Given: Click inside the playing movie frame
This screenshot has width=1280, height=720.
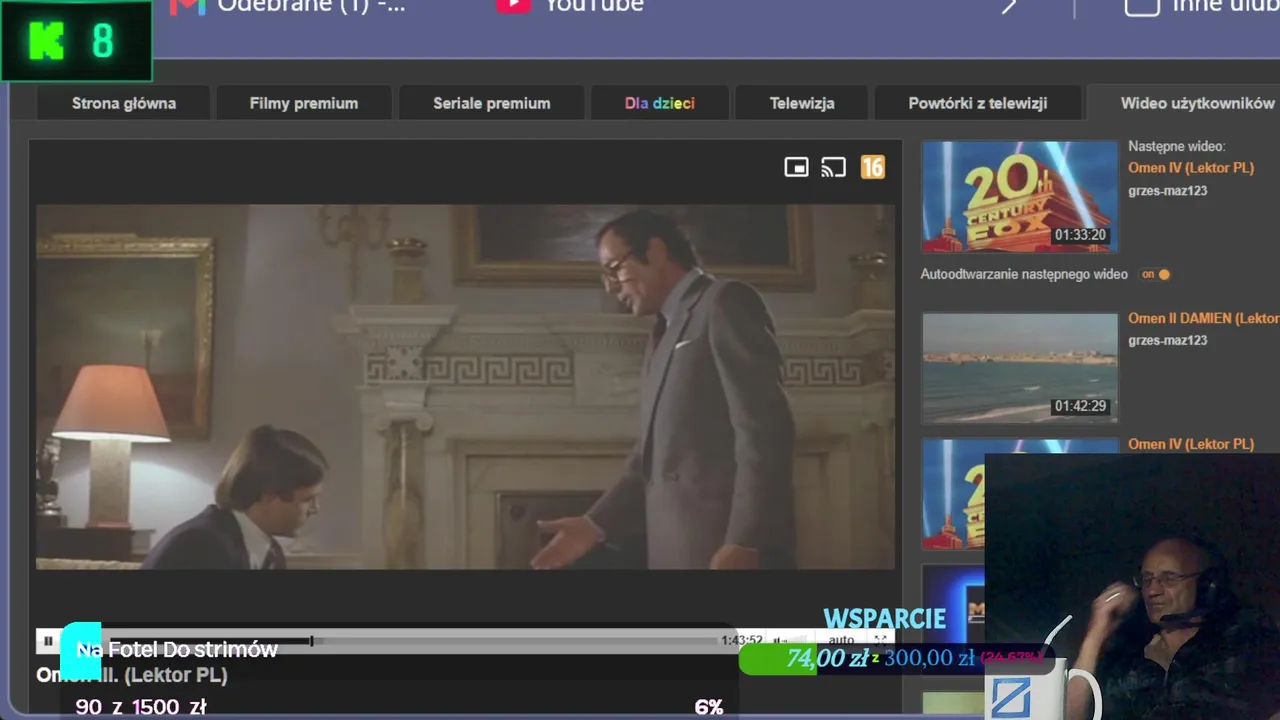Looking at the screenshot, I should point(465,387).
